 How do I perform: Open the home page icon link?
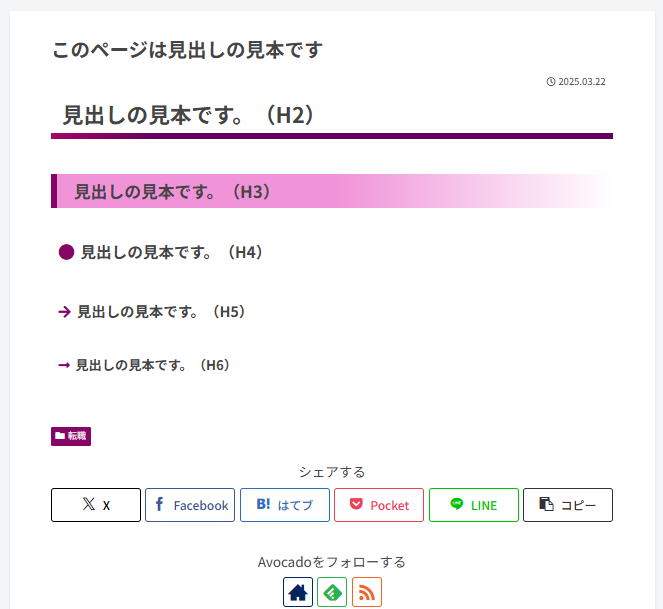click(x=298, y=592)
